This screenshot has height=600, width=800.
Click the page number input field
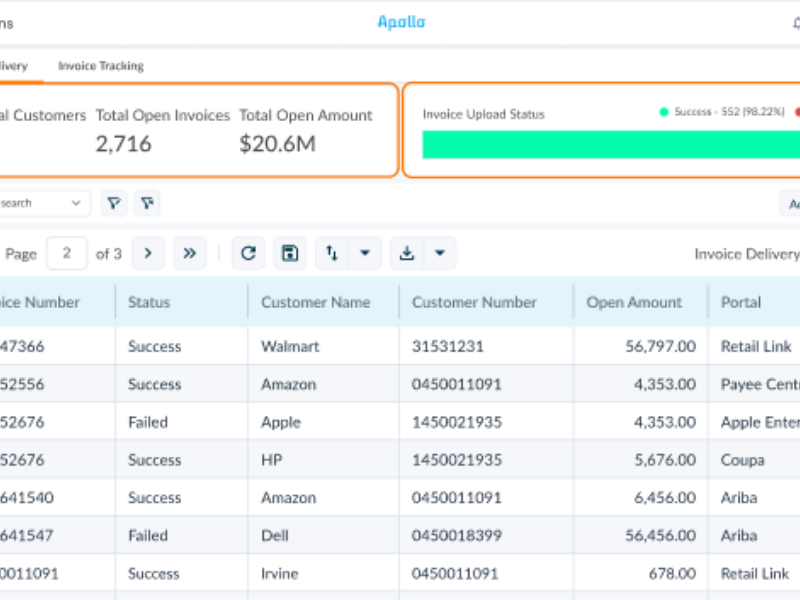[67, 254]
